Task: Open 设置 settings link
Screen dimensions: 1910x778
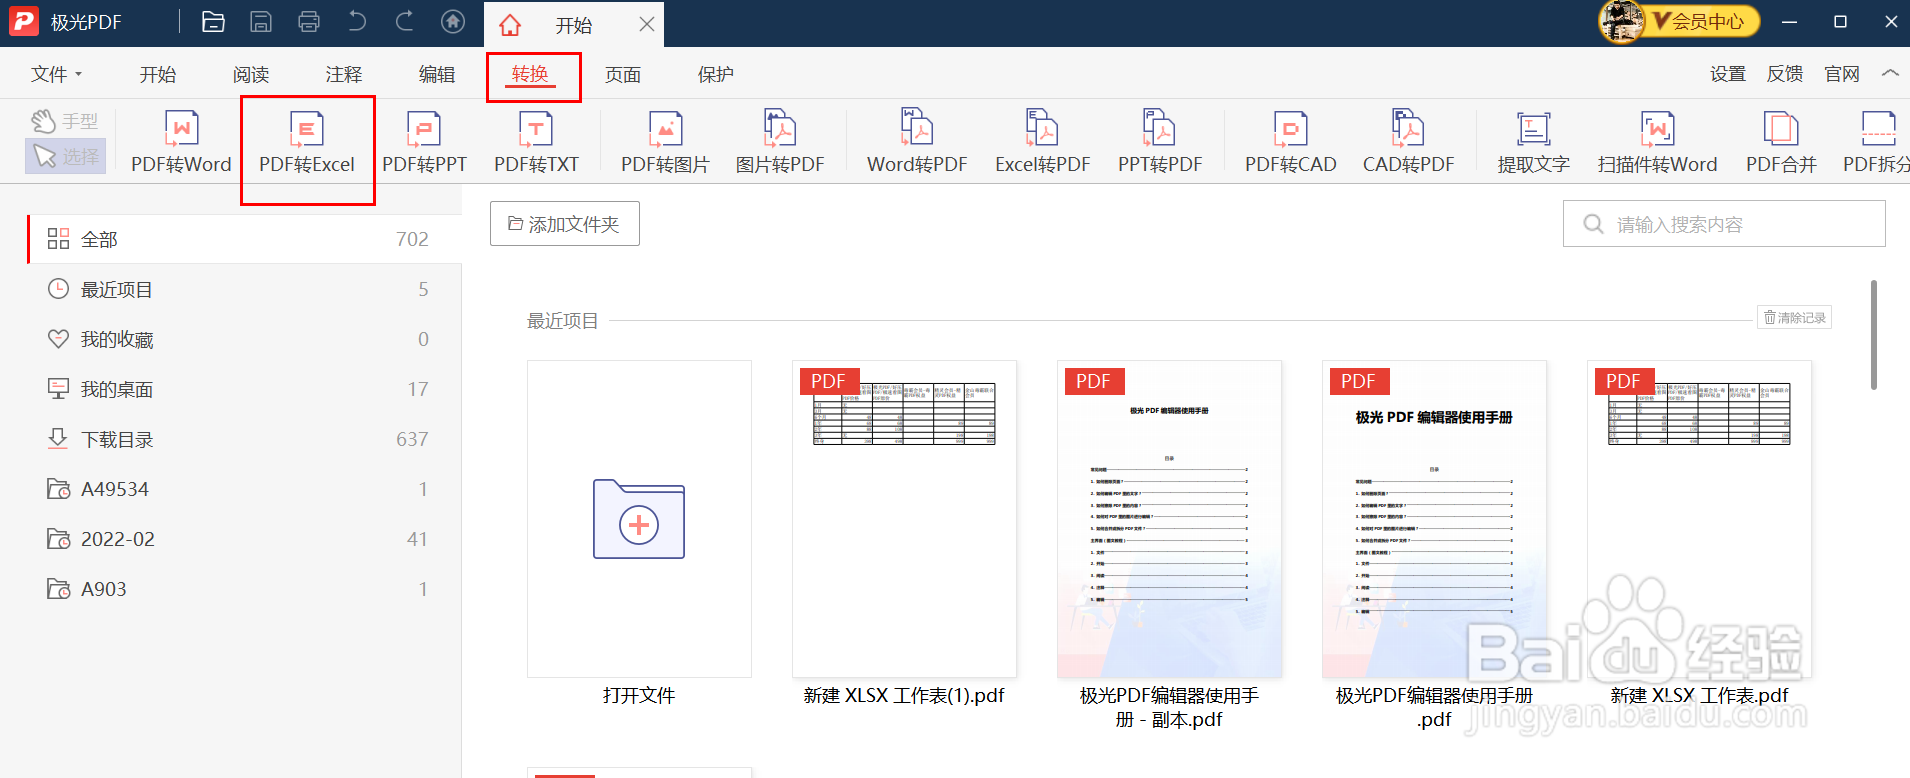Action: (1728, 74)
